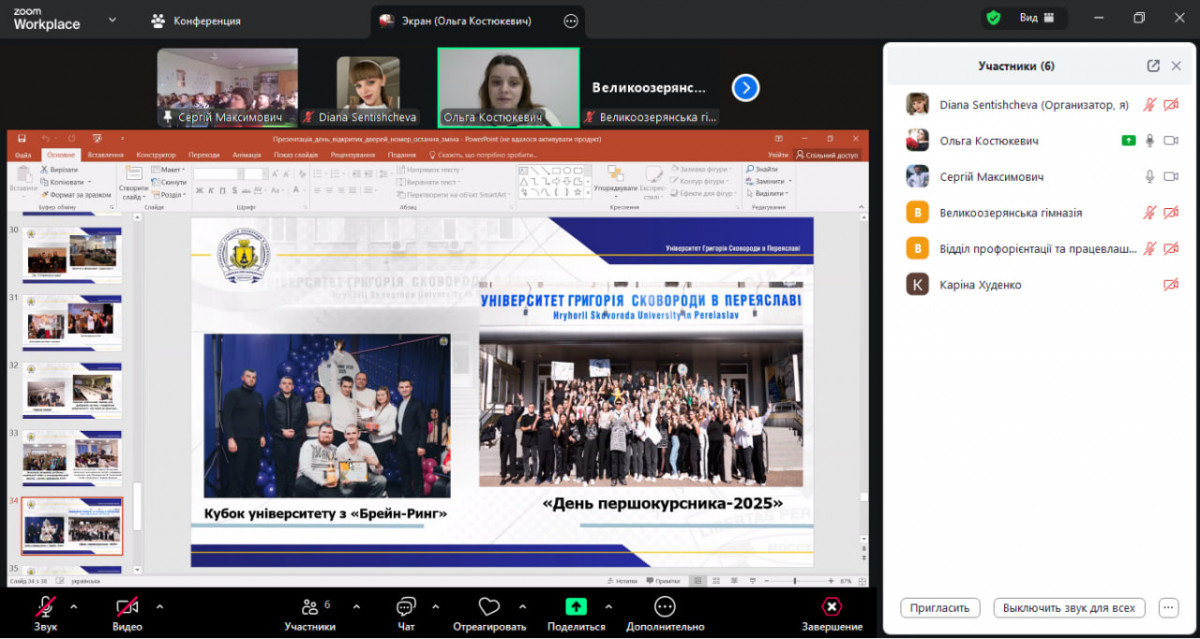
Task: Click the React (Отреагировать) heart icon
Action: (489, 606)
